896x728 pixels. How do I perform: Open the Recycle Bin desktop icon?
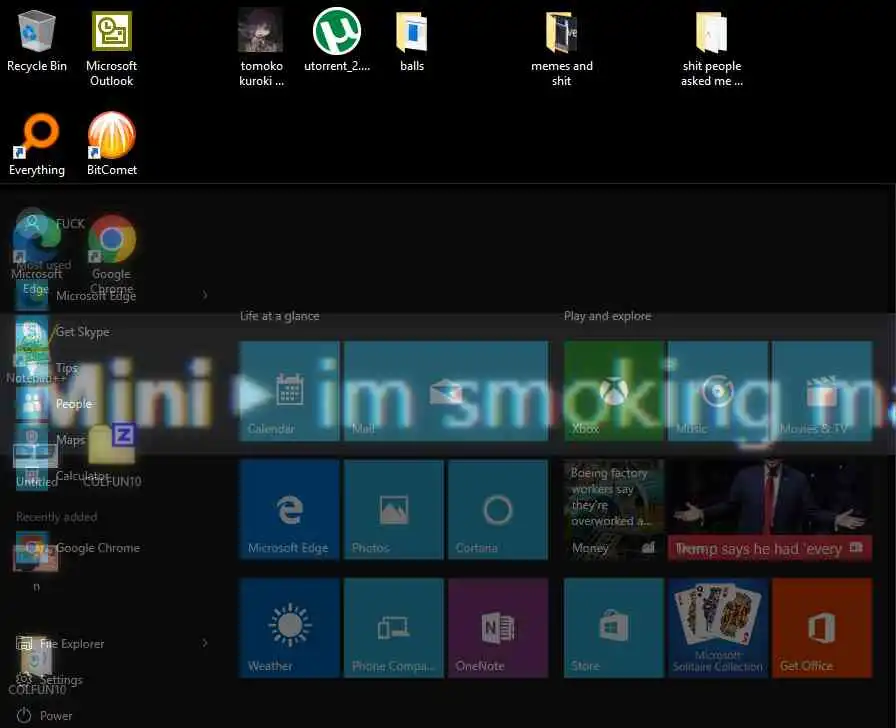pyautogui.click(x=37, y=41)
